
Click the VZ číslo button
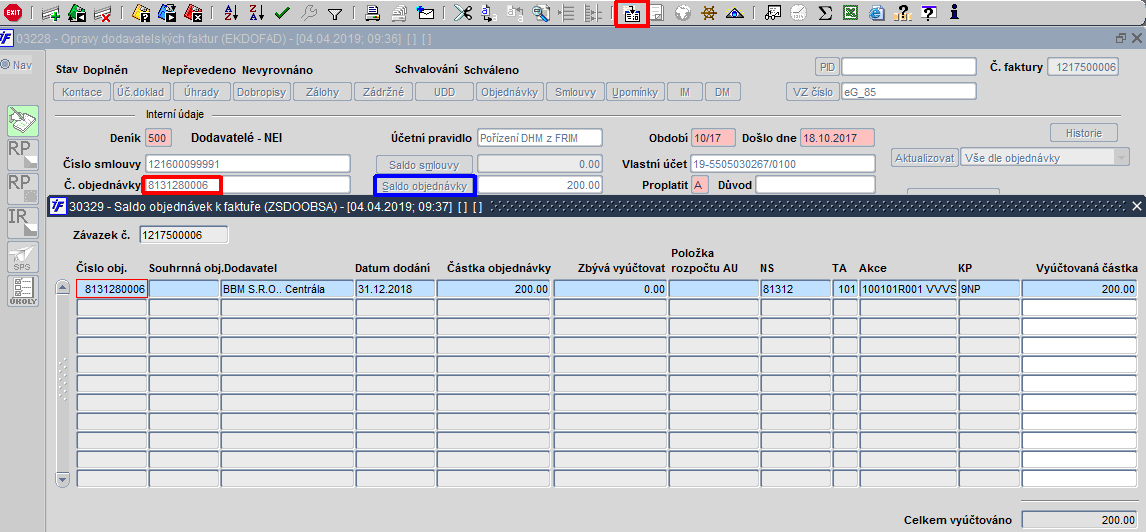click(813, 92)
